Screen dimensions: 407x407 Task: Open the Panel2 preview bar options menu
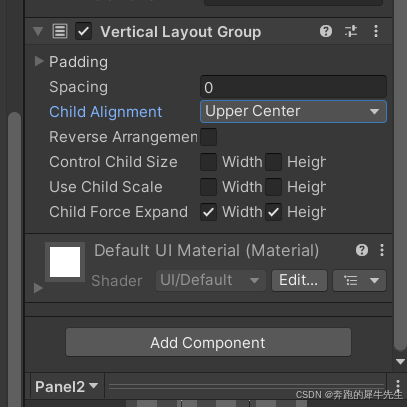coord(398,385)
